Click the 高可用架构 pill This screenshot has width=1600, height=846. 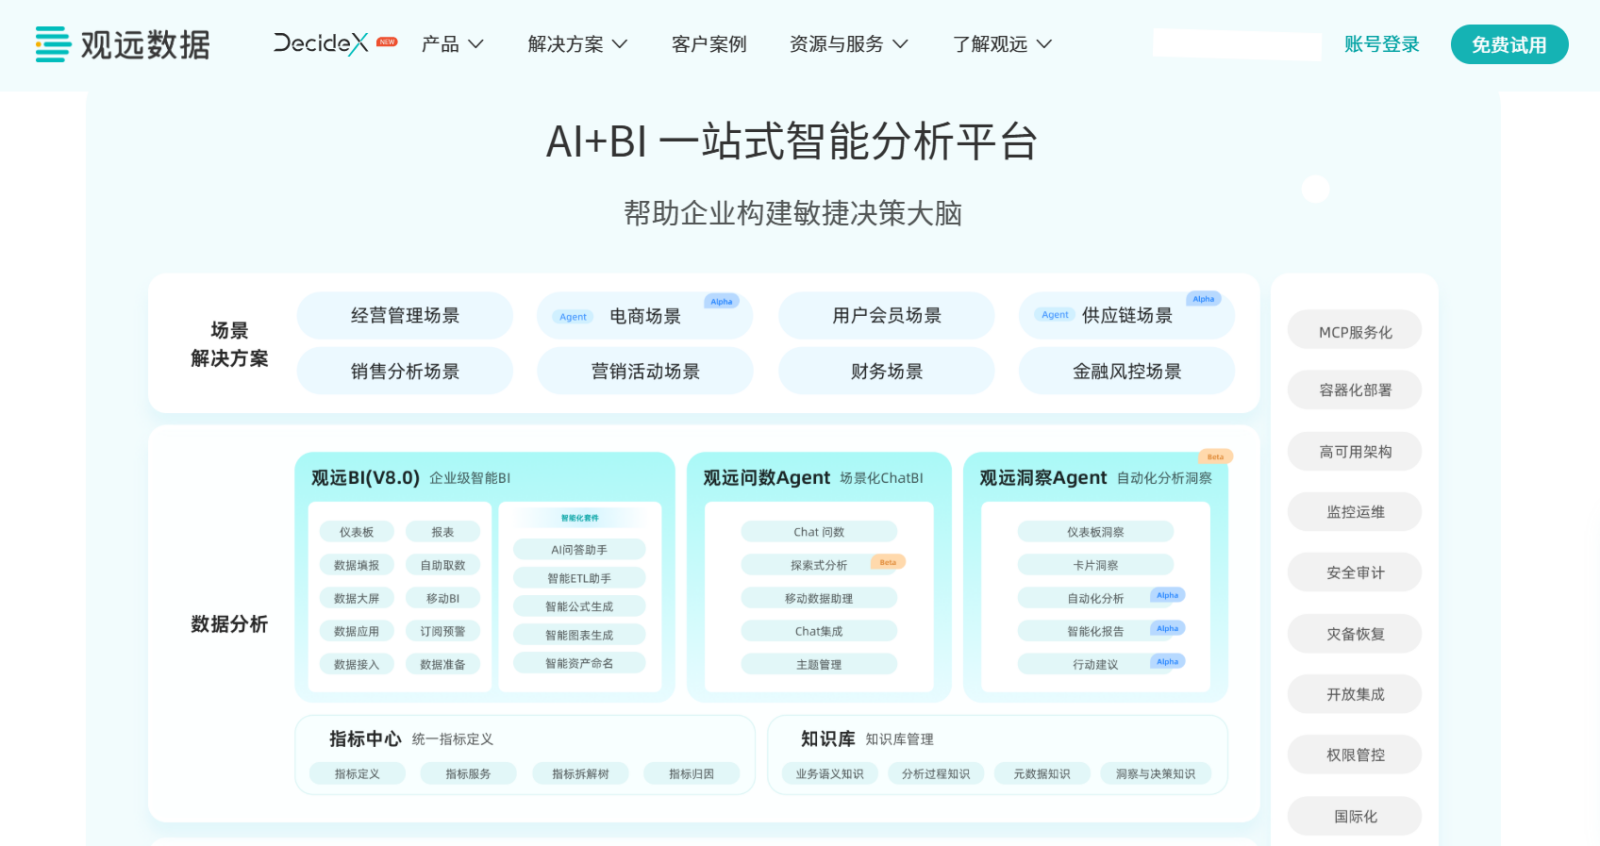point(1355,451)
